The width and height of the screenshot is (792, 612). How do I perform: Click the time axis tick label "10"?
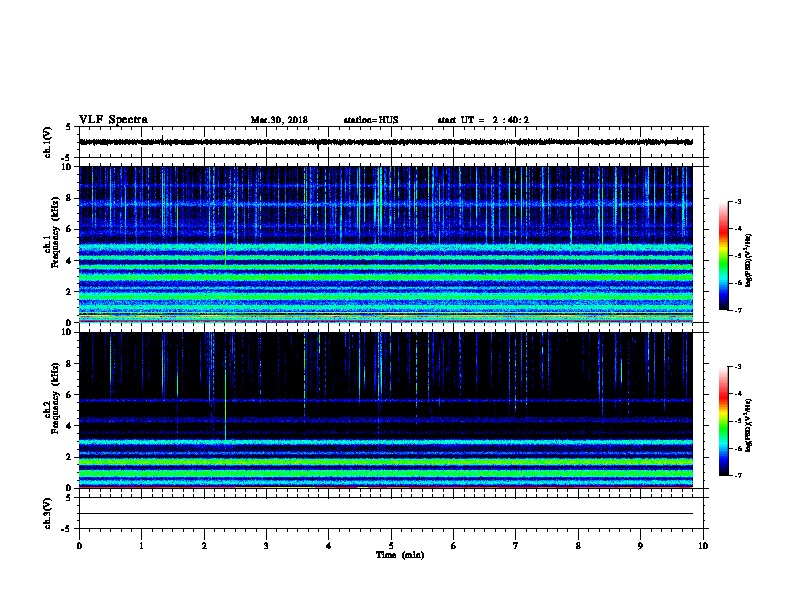coord(703,546)
